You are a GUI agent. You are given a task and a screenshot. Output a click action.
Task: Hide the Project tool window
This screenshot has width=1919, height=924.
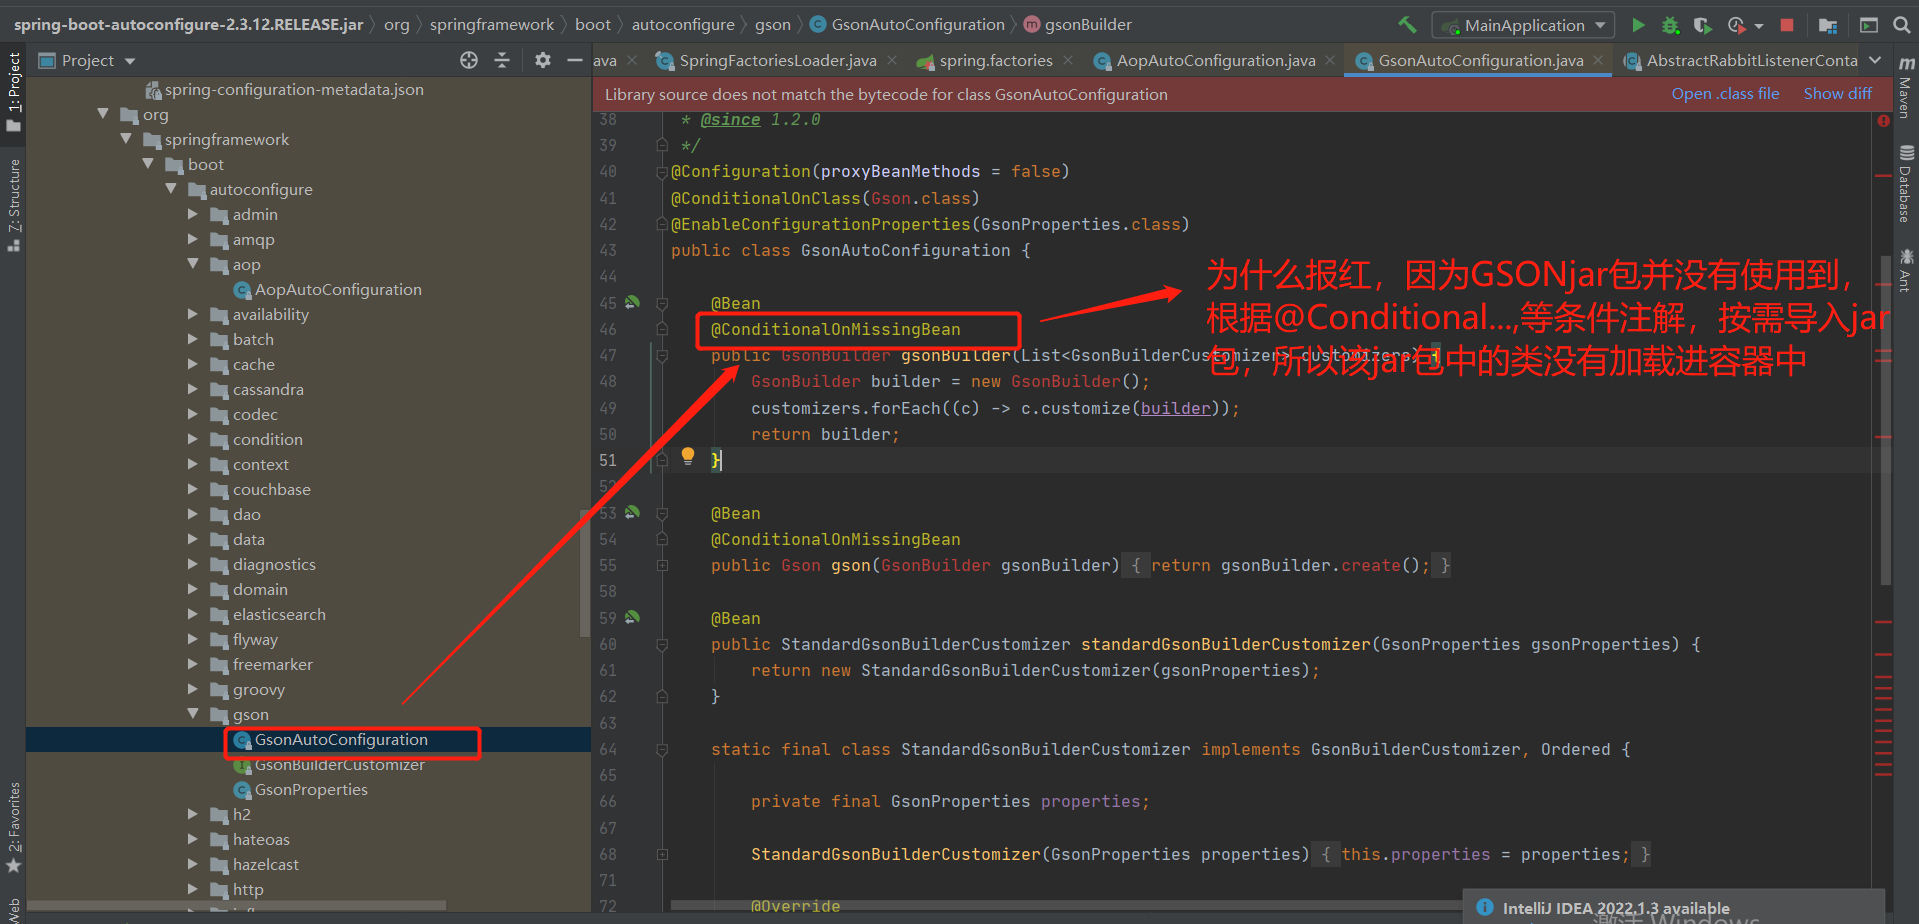(574, 60)
